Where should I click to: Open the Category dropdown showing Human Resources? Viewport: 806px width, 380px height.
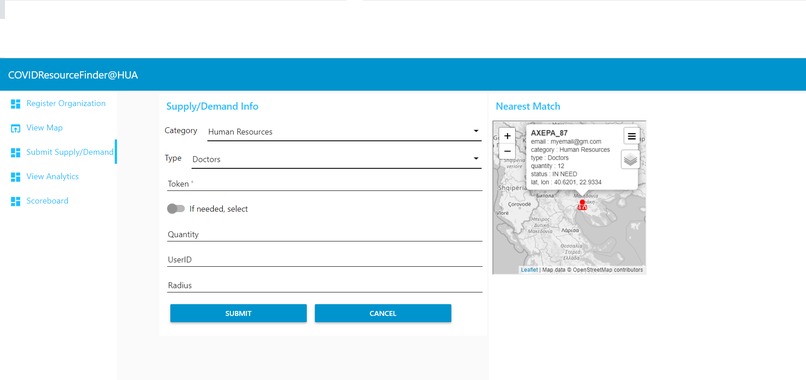coord(344,132)
